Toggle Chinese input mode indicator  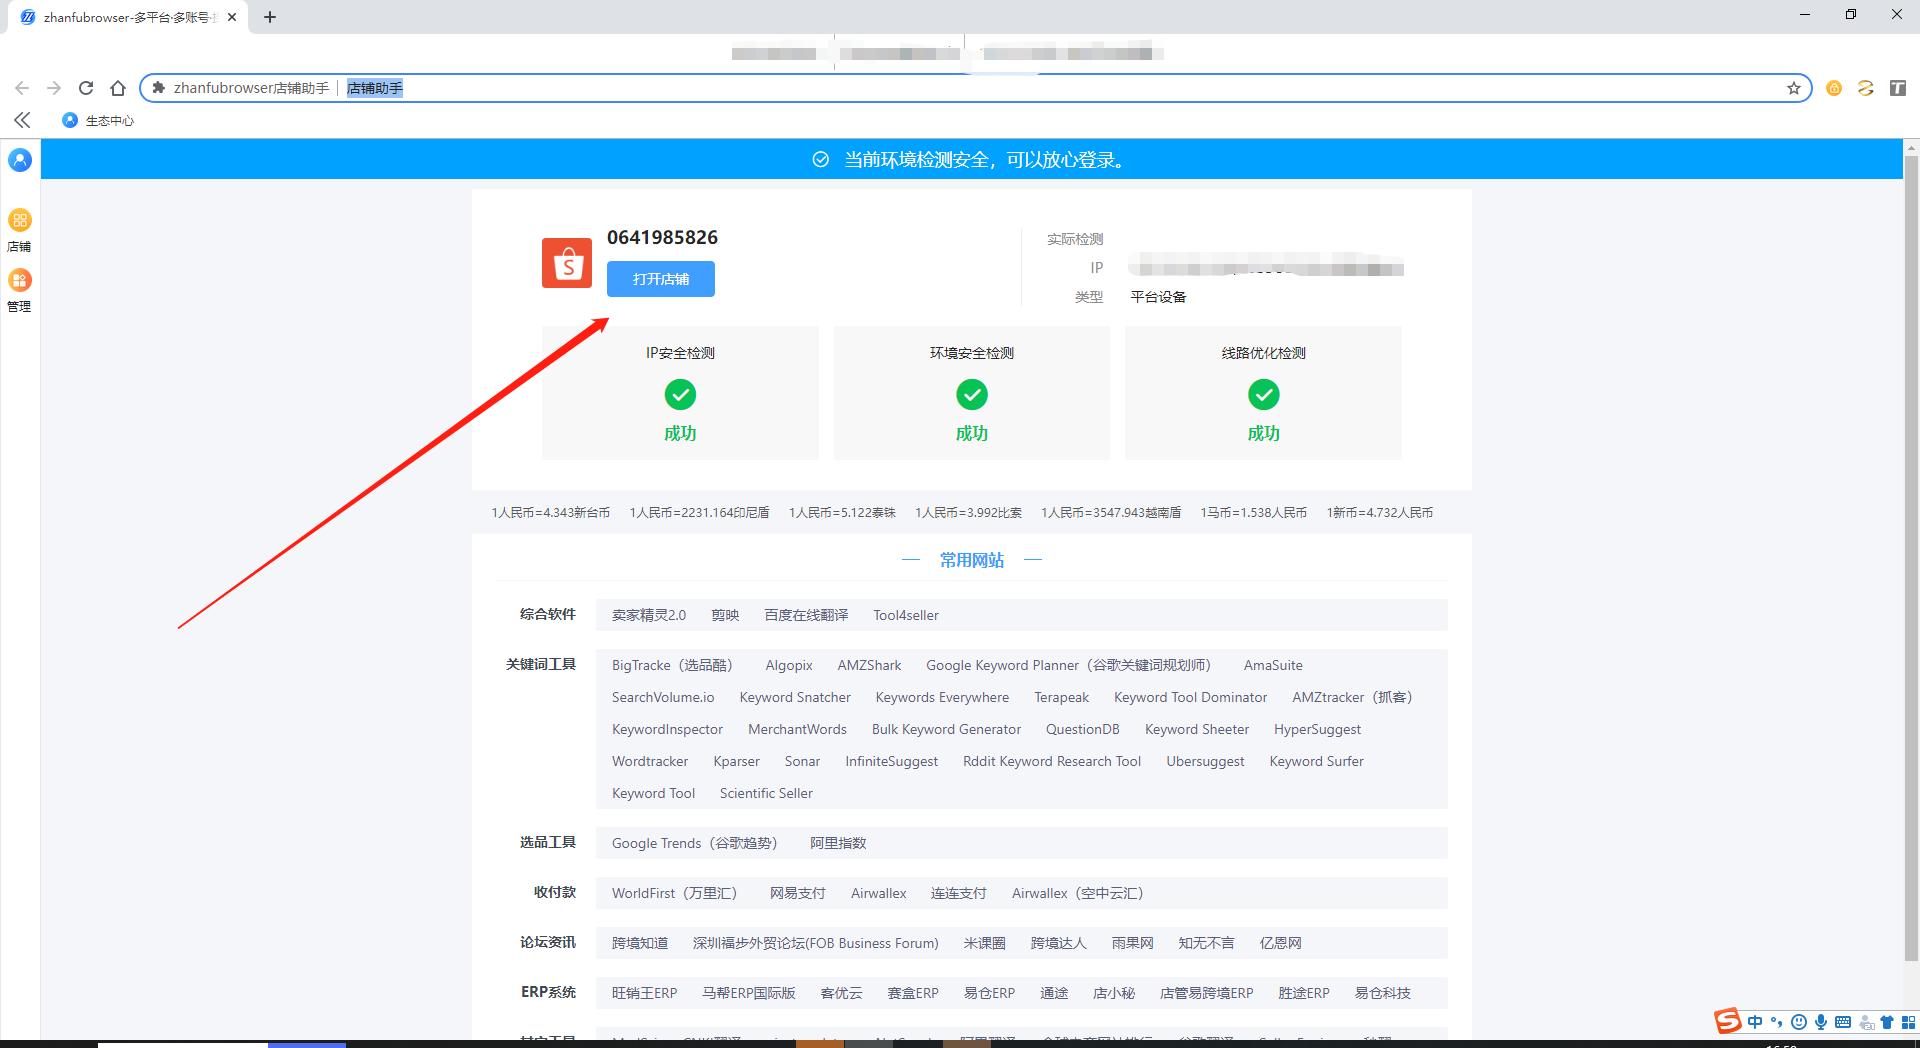(x=1755, y=1022)
